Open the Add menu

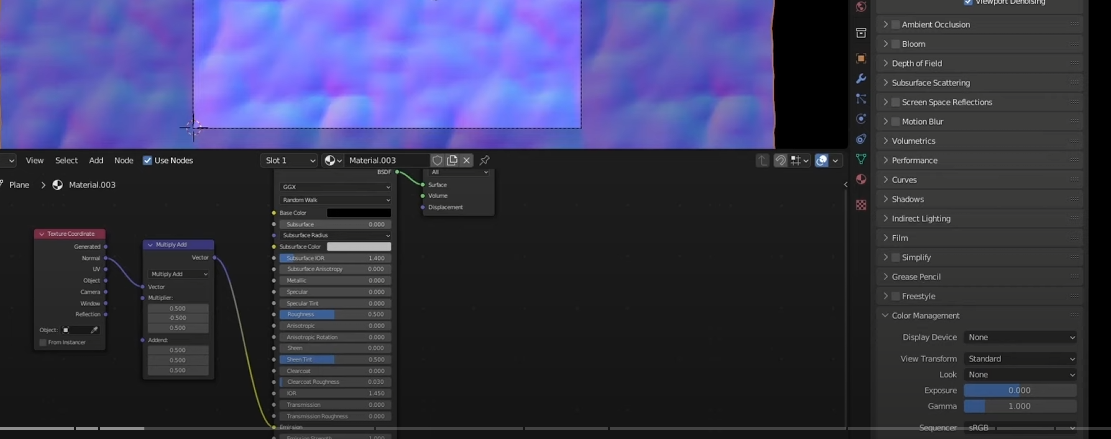pyautogui.click(x=96, y=161)
